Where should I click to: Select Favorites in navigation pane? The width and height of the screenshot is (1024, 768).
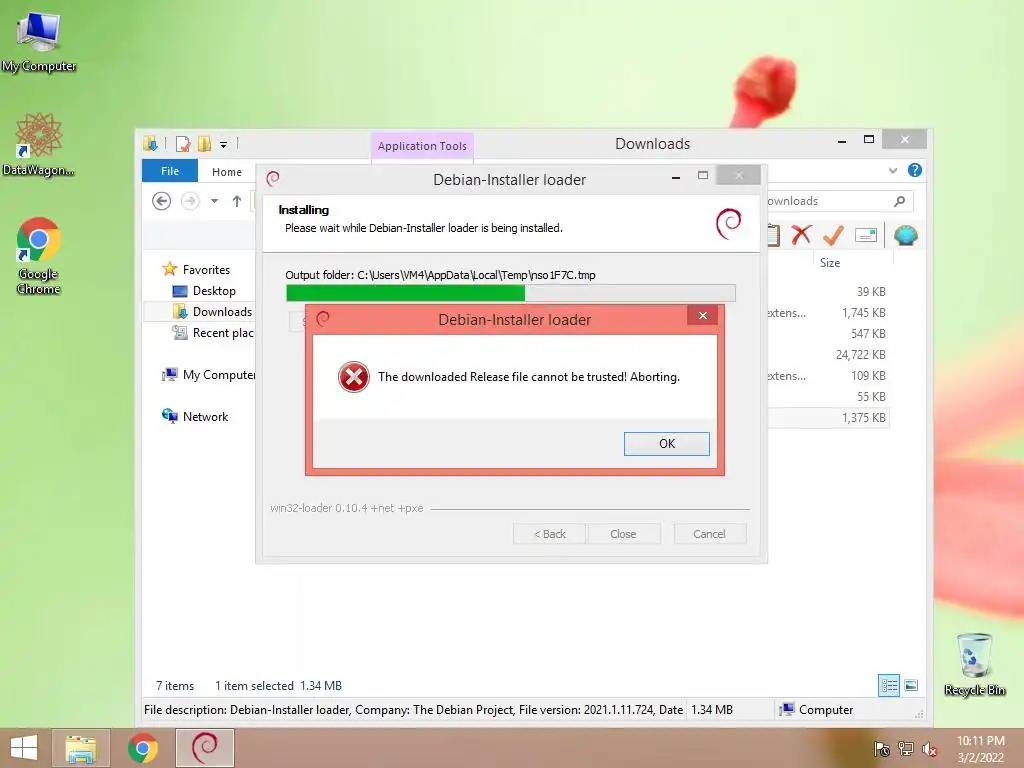[206, 270]
